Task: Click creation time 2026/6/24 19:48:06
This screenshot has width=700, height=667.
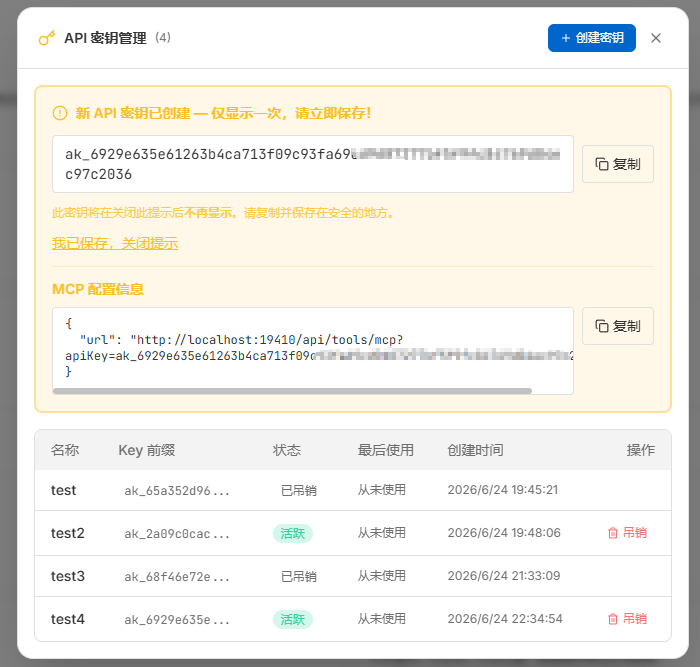Action: point(504,533)
